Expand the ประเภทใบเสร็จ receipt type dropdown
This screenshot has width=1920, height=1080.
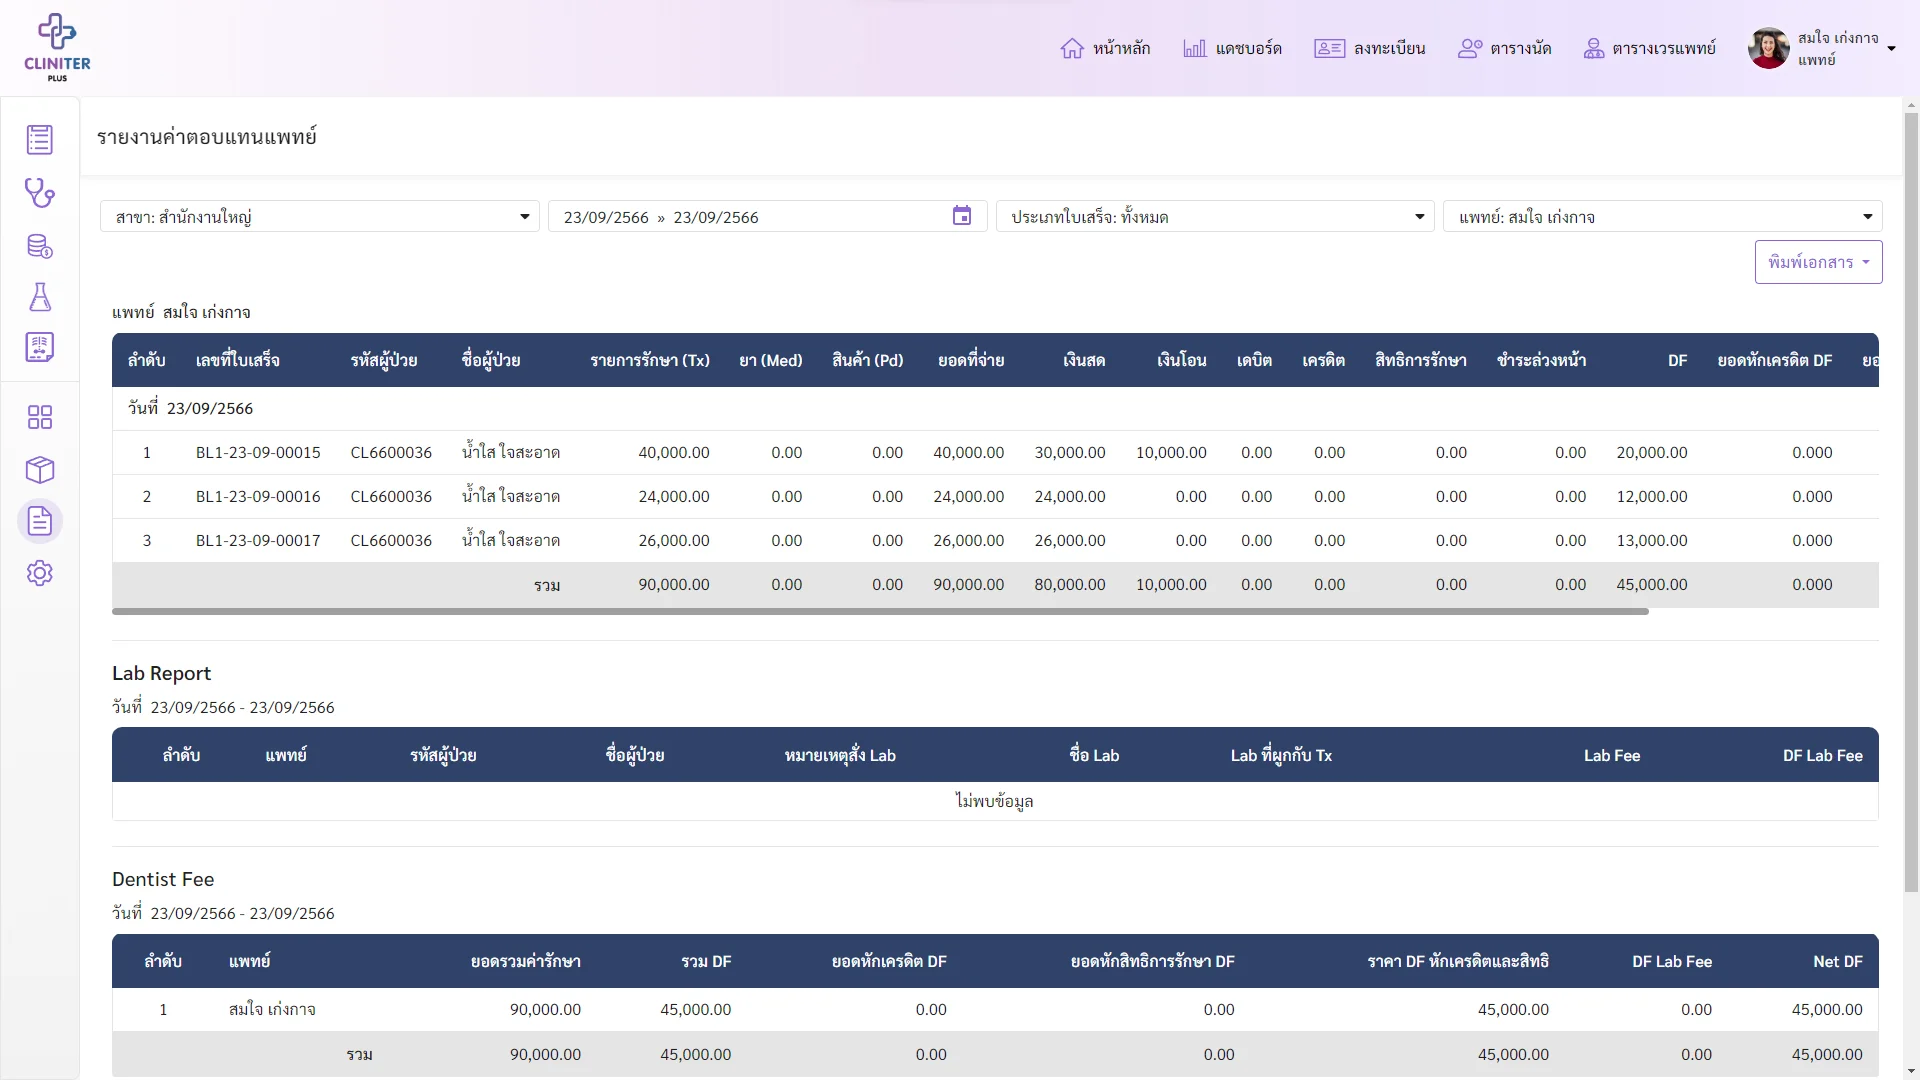1215,217
